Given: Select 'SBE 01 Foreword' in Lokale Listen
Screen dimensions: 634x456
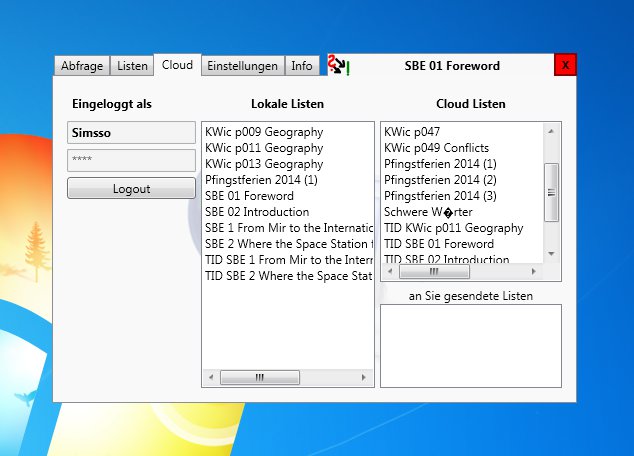Looking at the screenshot, I should point(288,196).
